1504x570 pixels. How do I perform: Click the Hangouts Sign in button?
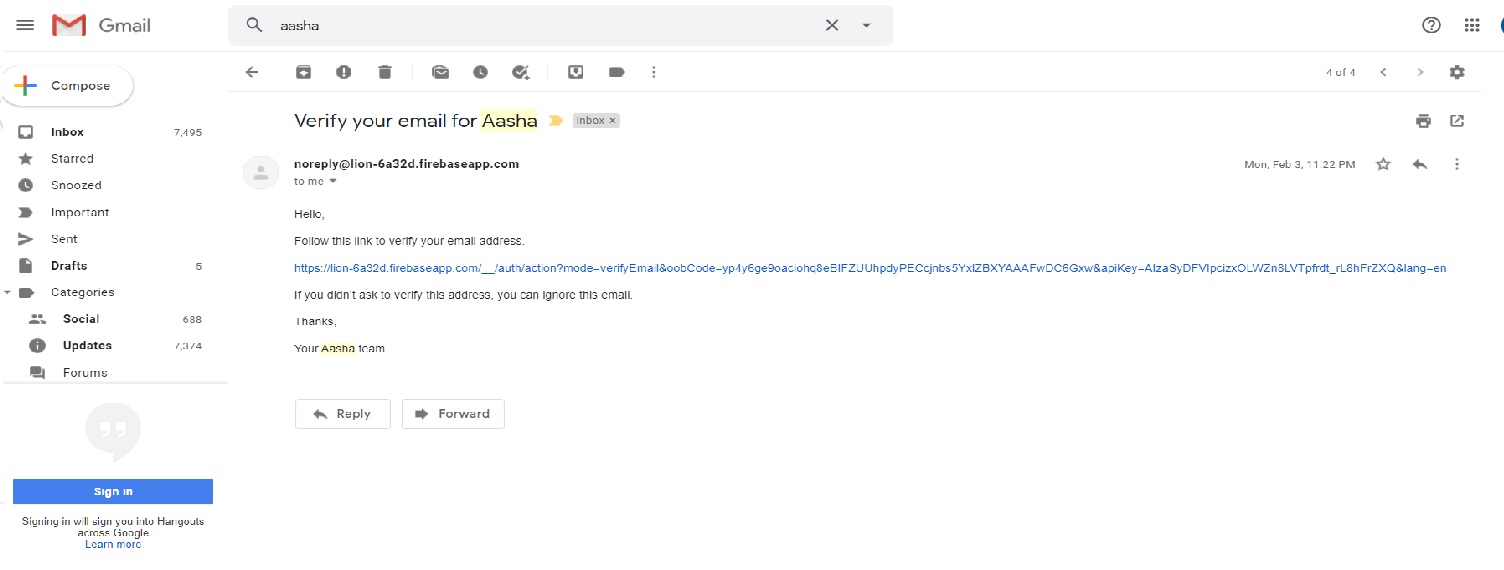click(113, 491)
